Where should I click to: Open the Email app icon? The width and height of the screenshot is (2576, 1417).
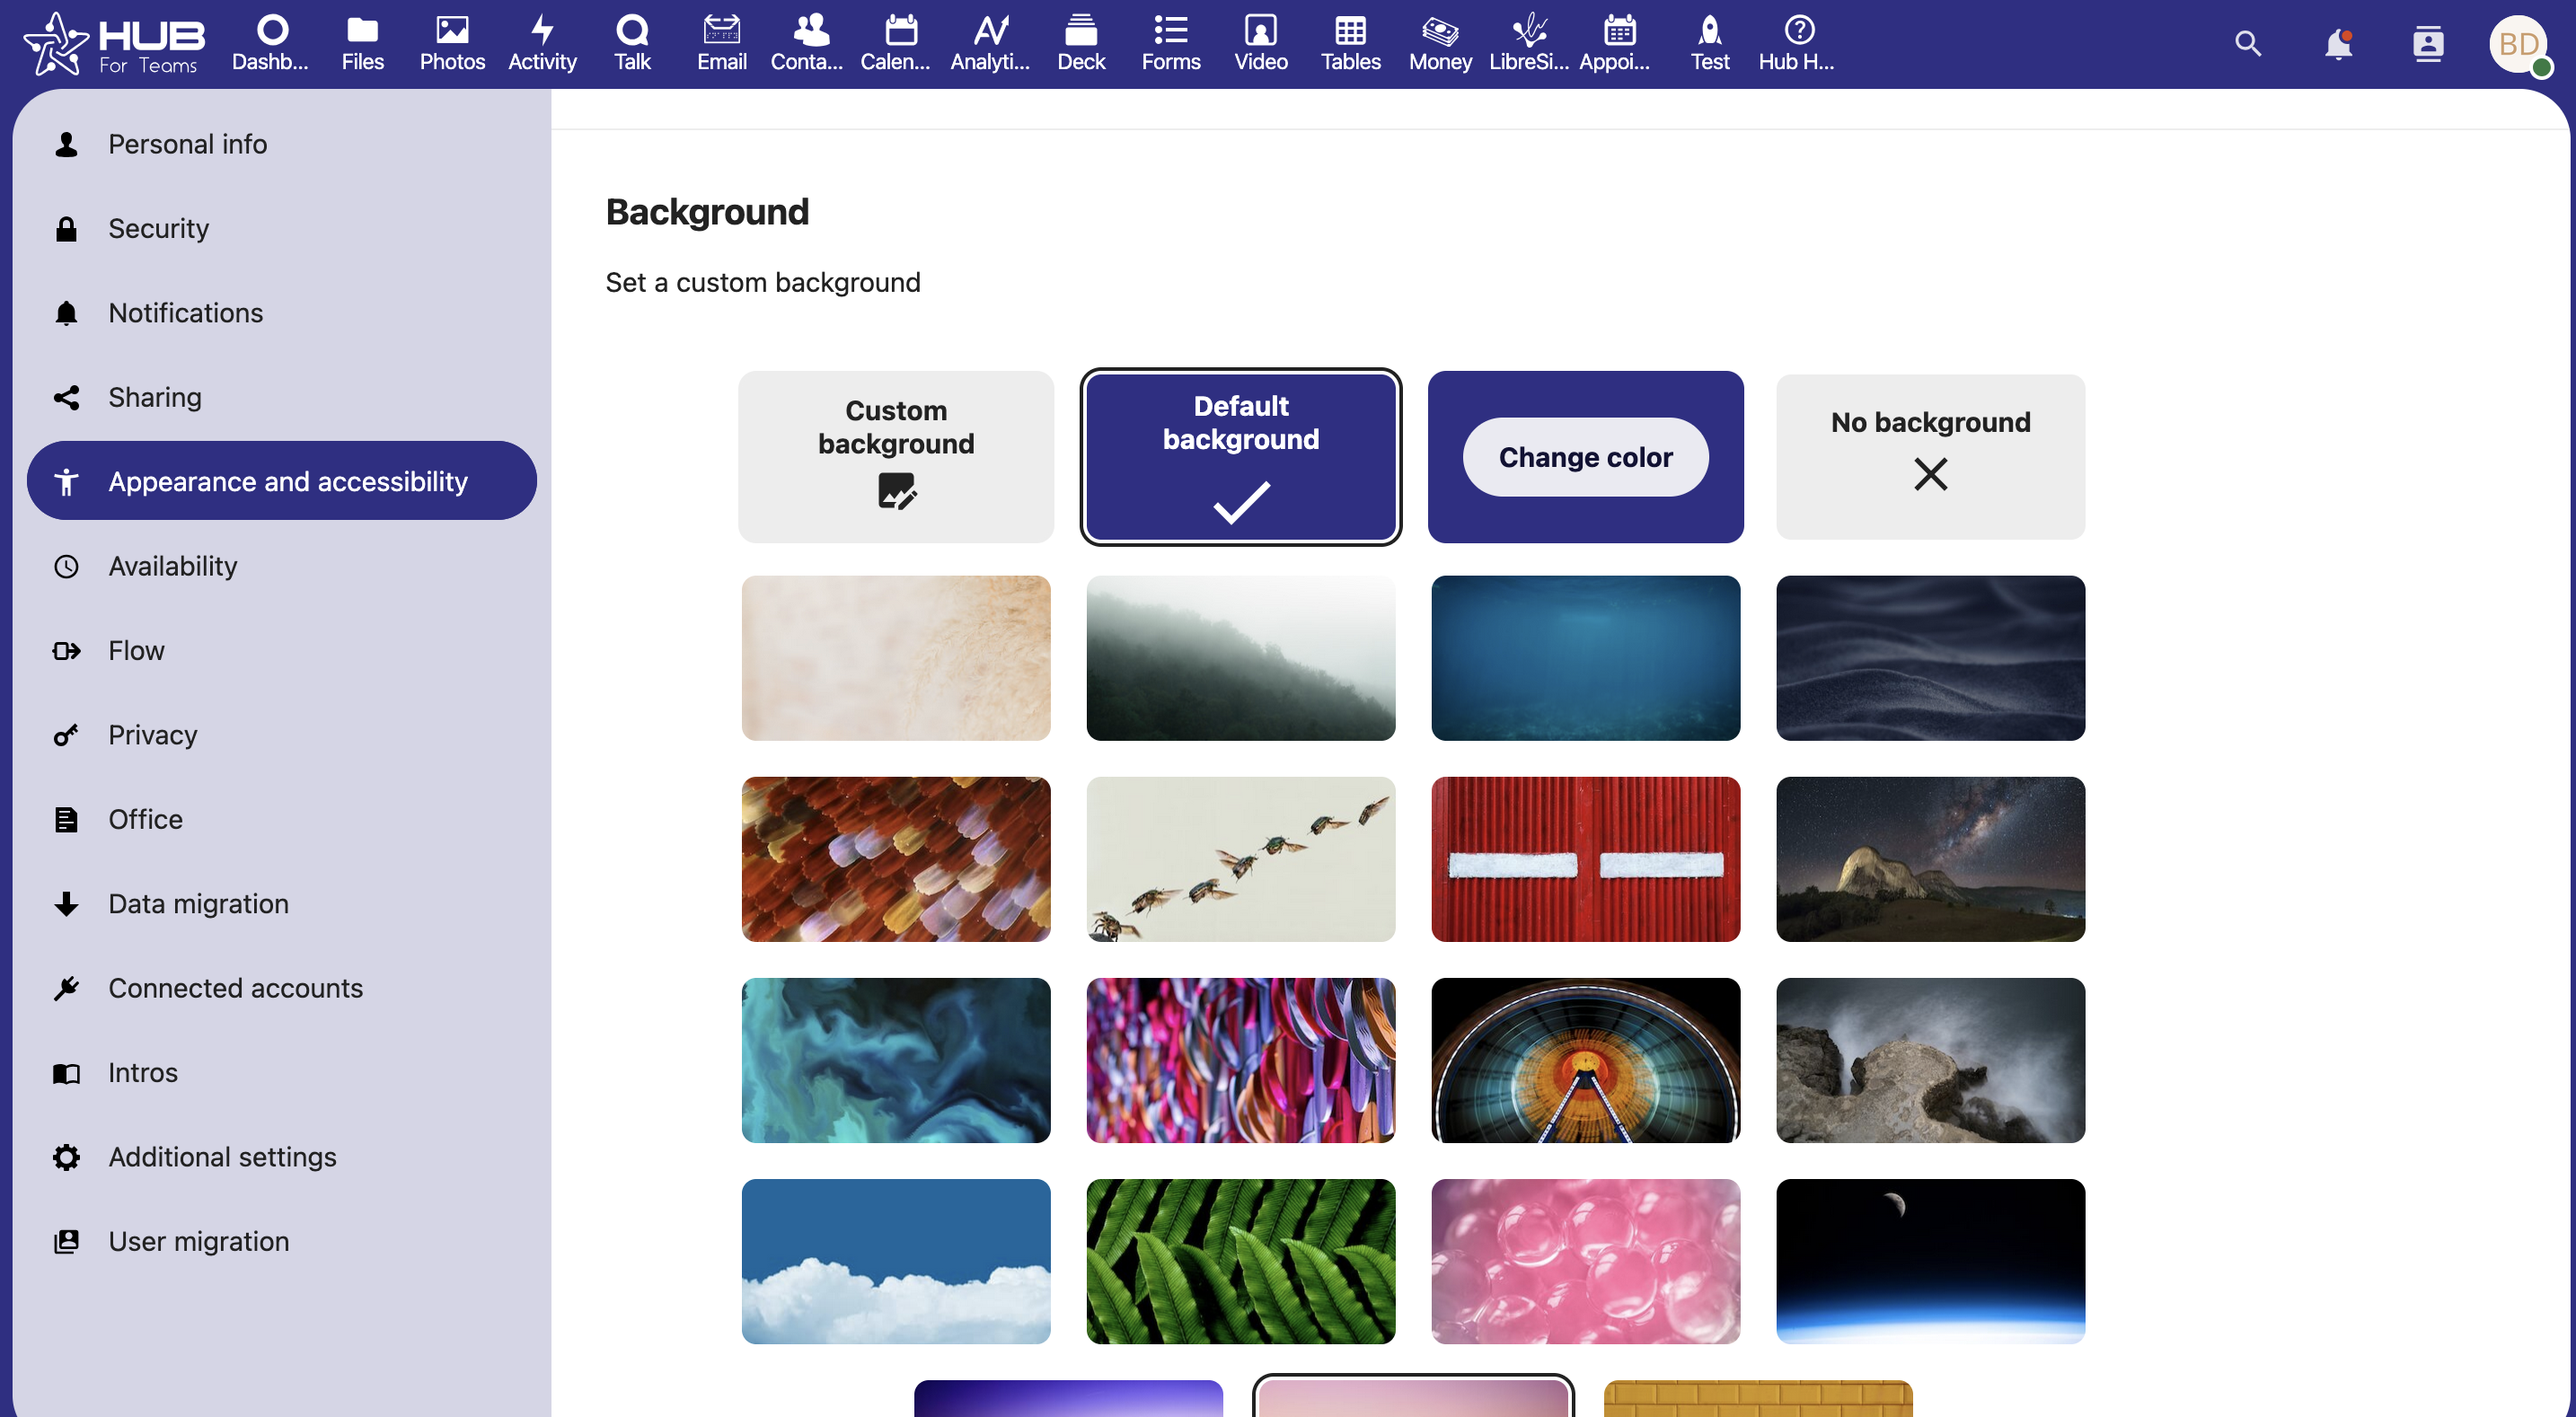pos(722,44)
